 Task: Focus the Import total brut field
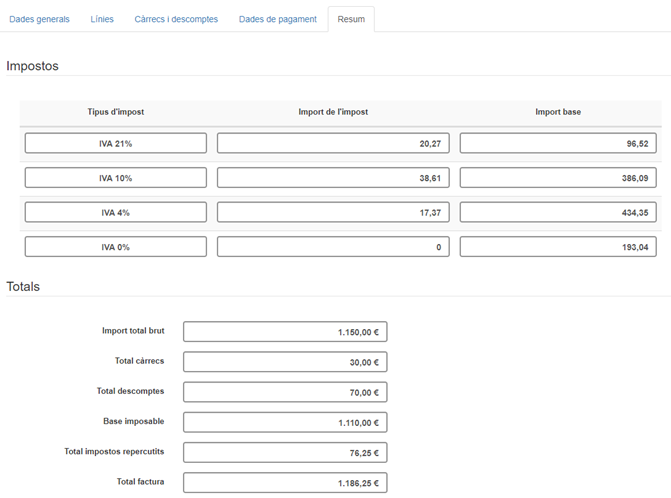tap(285, 332)
